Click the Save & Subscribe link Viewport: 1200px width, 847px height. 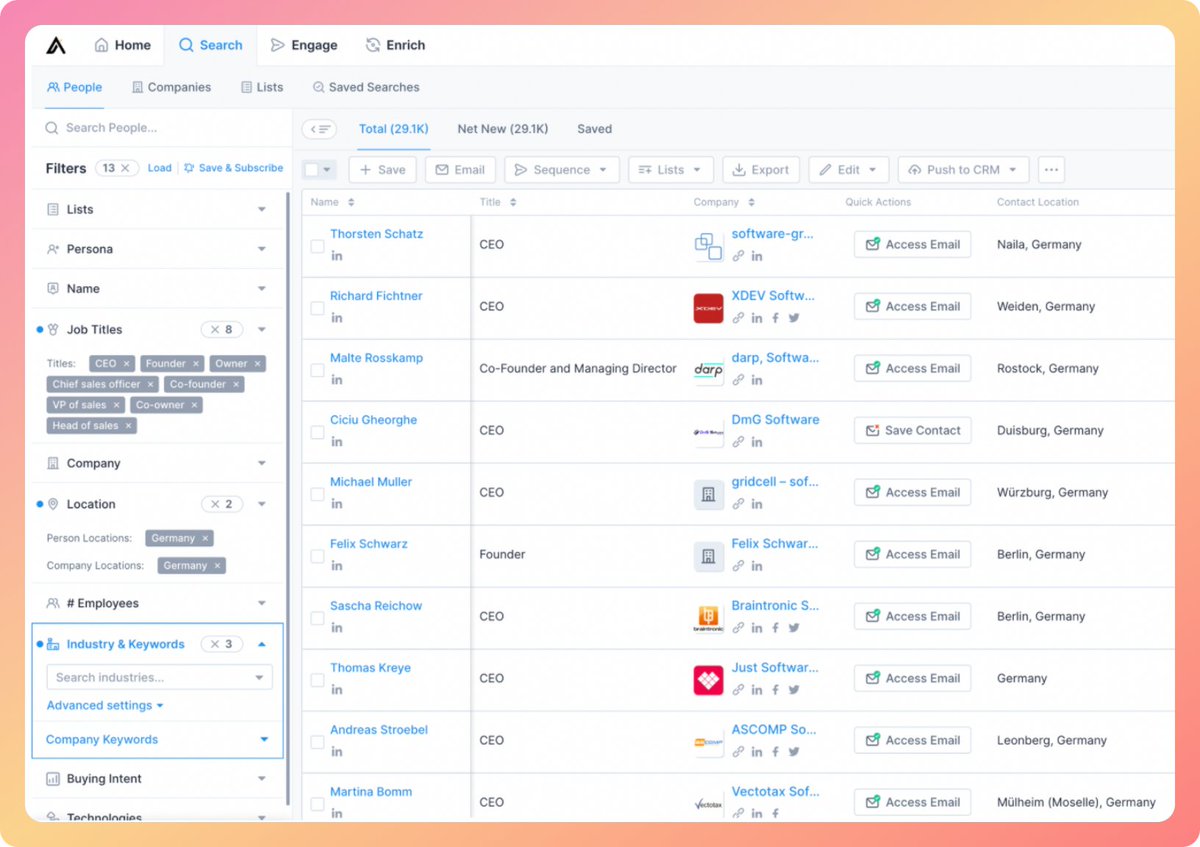click(233, 168)
